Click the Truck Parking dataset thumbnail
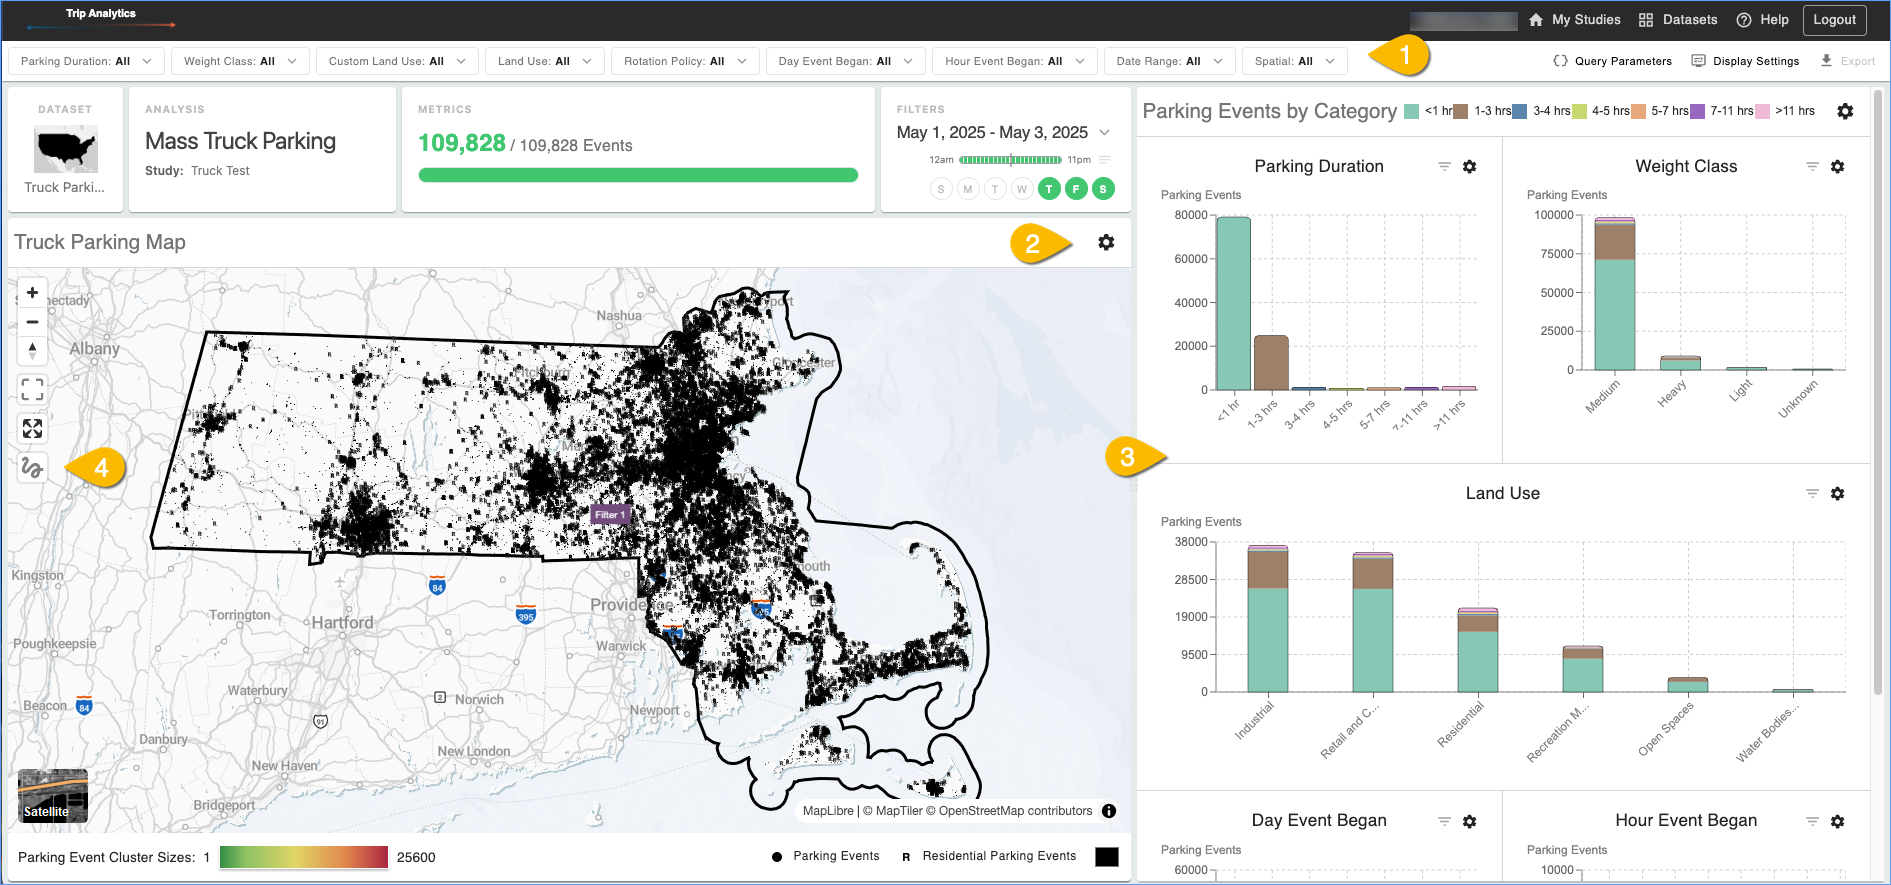The width and height of the screenshot is (1891, 885). 66,150
